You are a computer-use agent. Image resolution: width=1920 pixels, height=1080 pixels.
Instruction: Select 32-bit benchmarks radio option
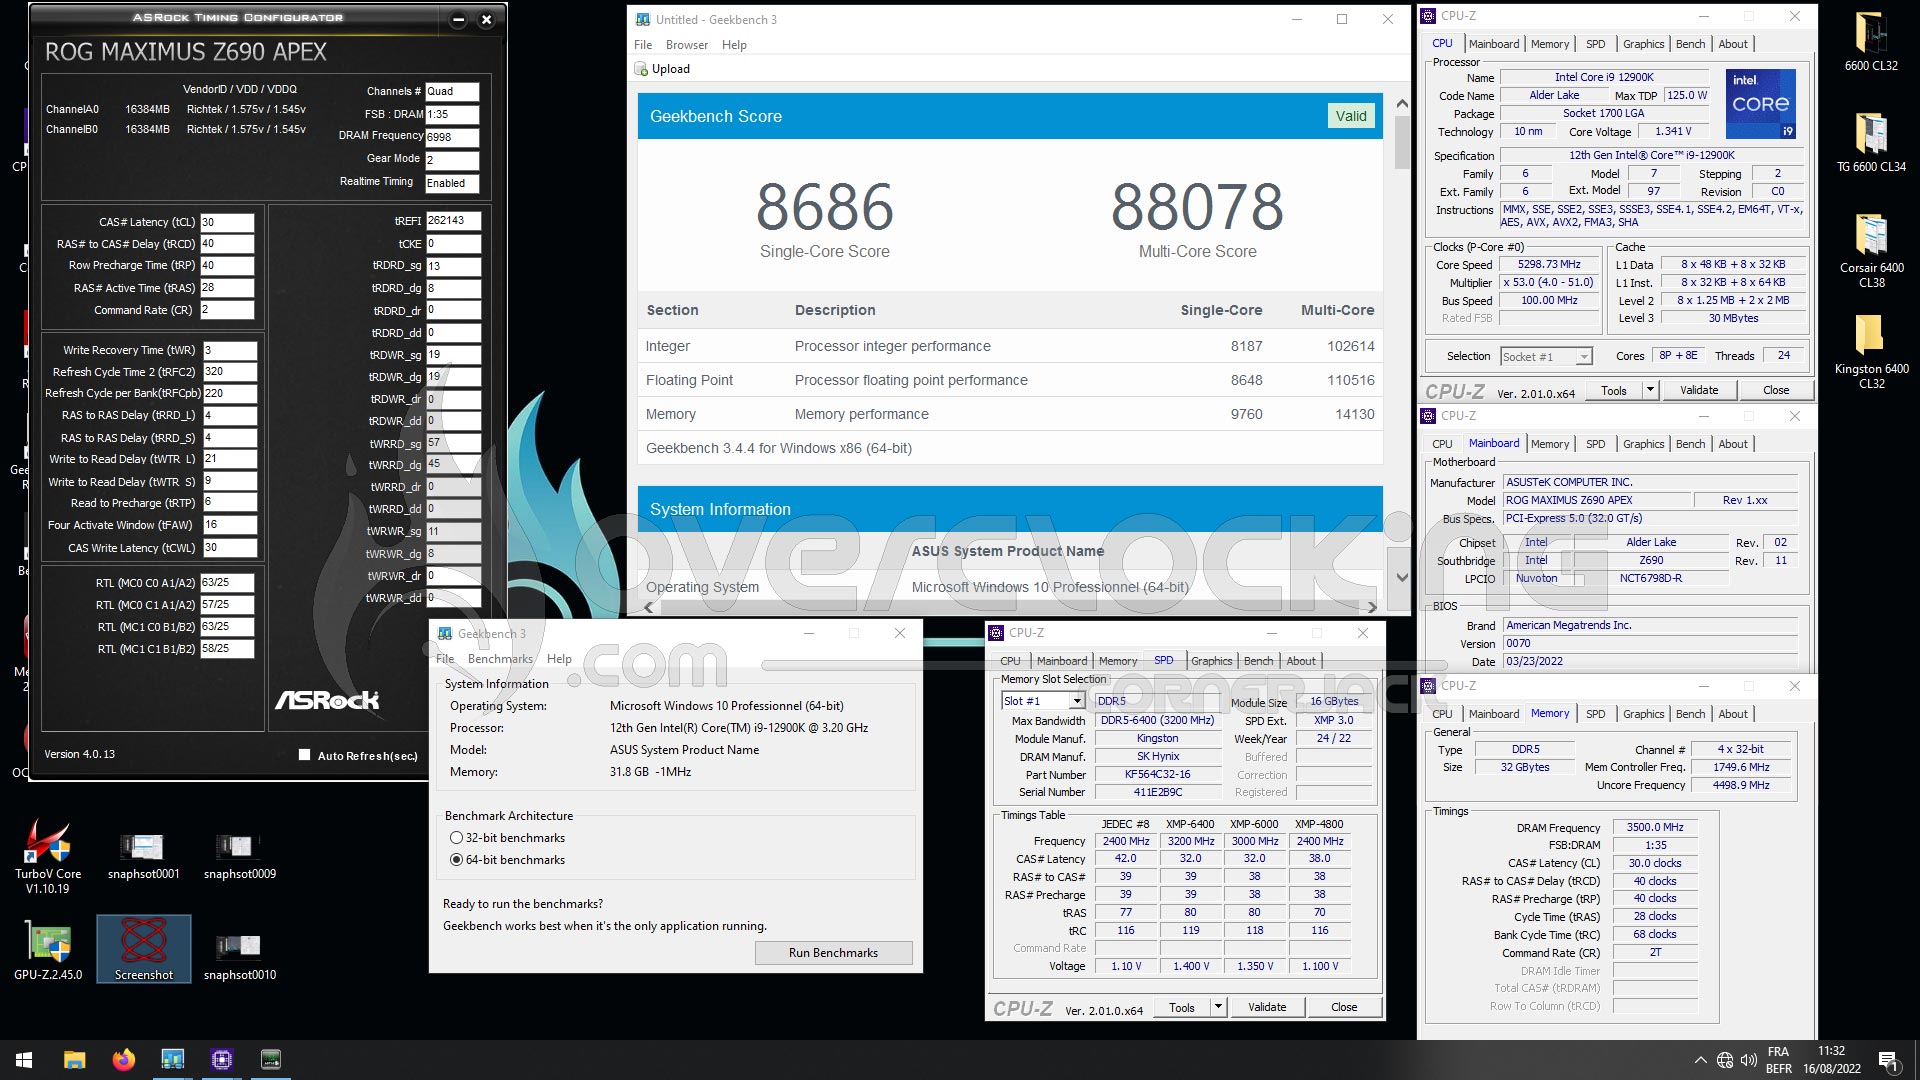pyautogui.click(x=456, y=838)
